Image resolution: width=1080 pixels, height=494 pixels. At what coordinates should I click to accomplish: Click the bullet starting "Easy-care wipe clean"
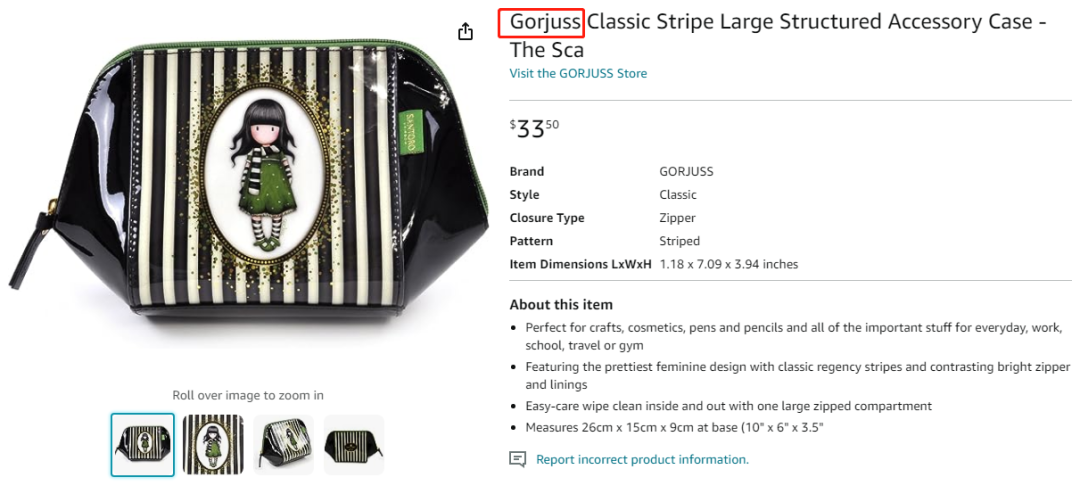tap(728, 406)
